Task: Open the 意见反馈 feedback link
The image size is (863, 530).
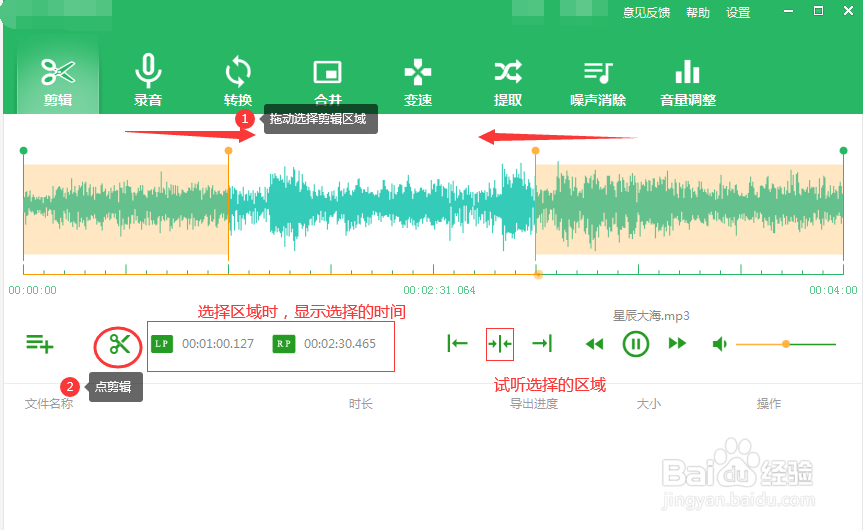Action: click(x=646, y=13)
